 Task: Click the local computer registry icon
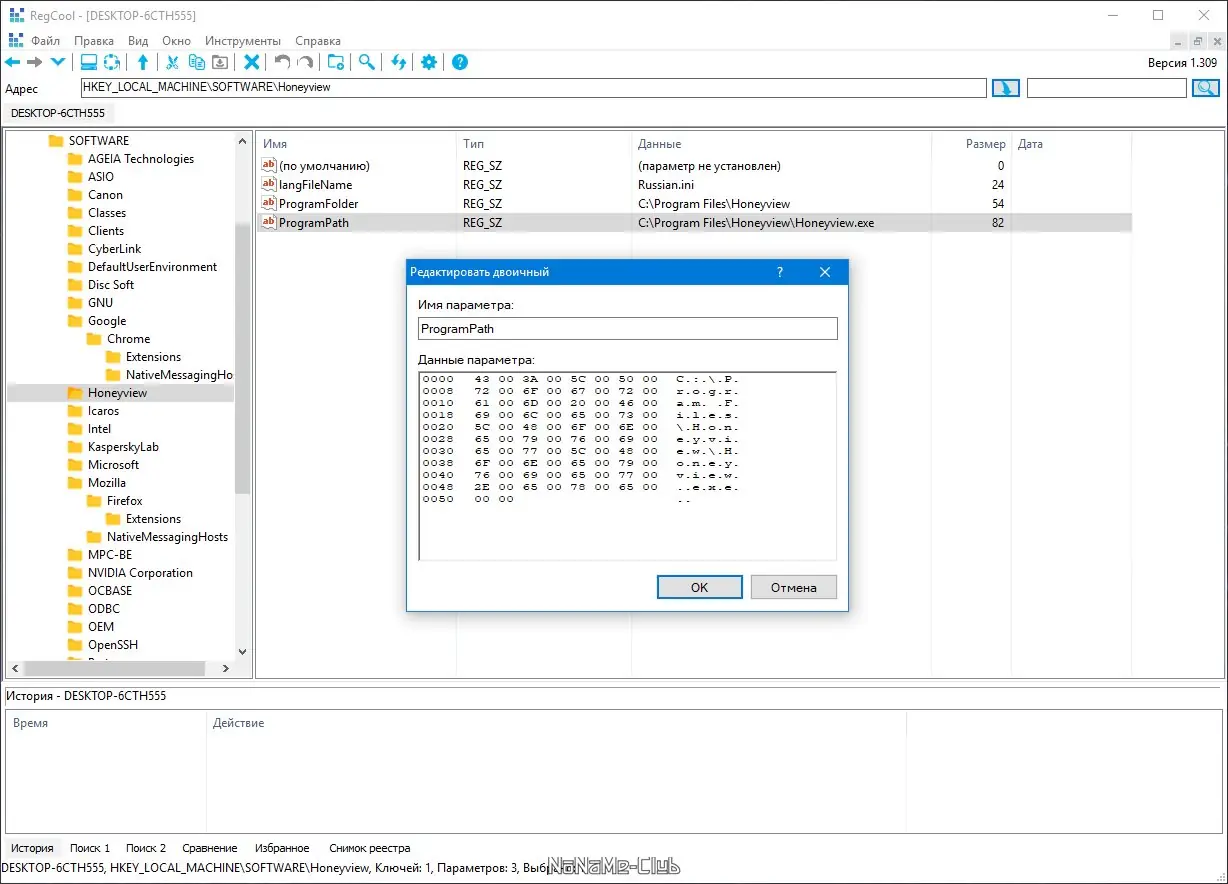point(89,62)
